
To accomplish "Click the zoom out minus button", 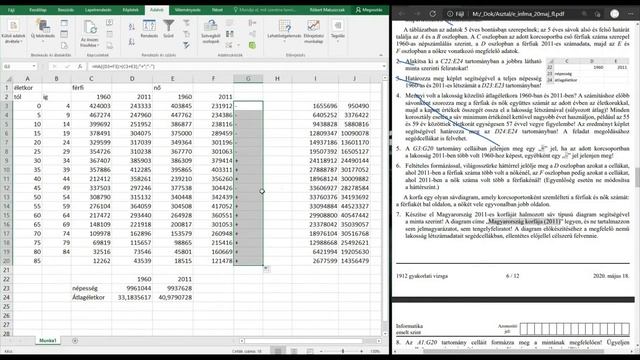I will click(322, 351).
